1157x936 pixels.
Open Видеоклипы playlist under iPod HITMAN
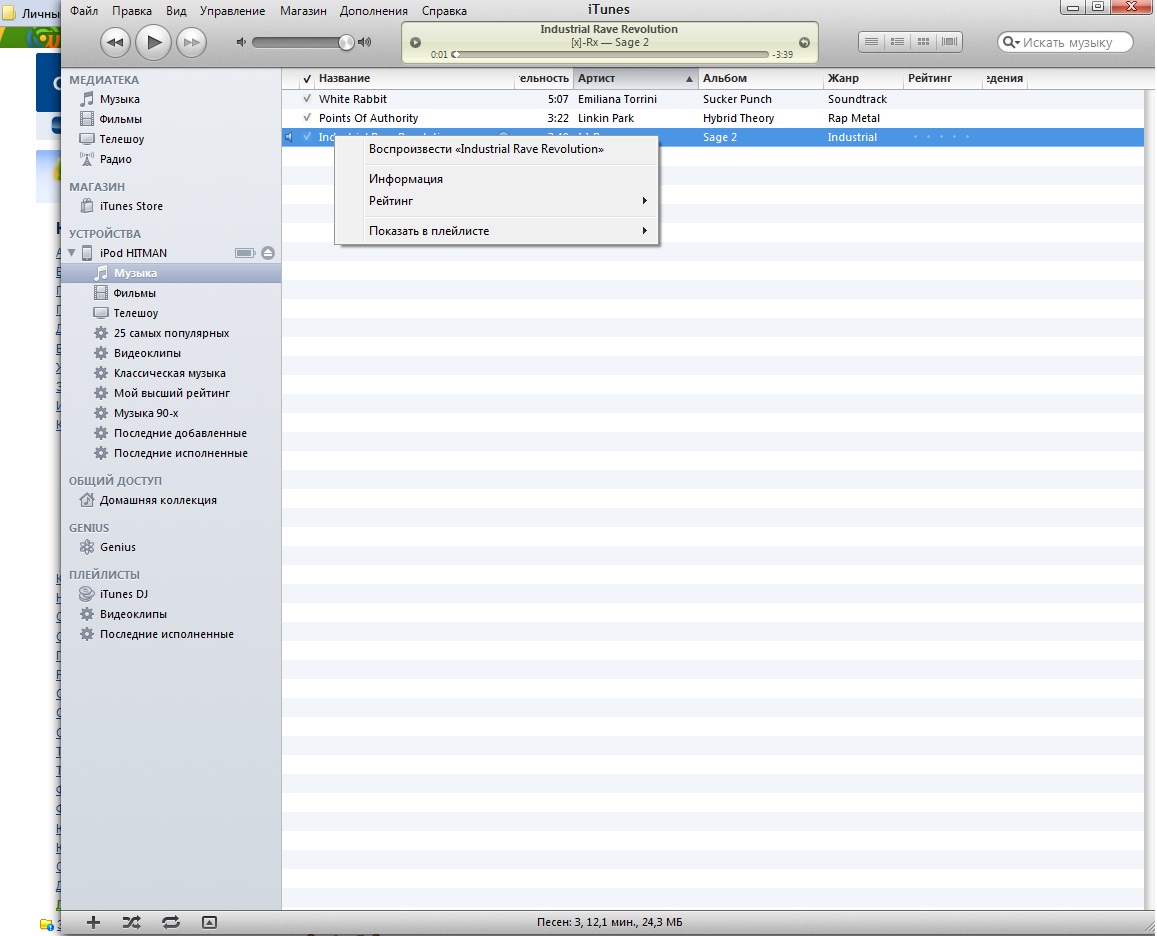(x=147, y=353)
